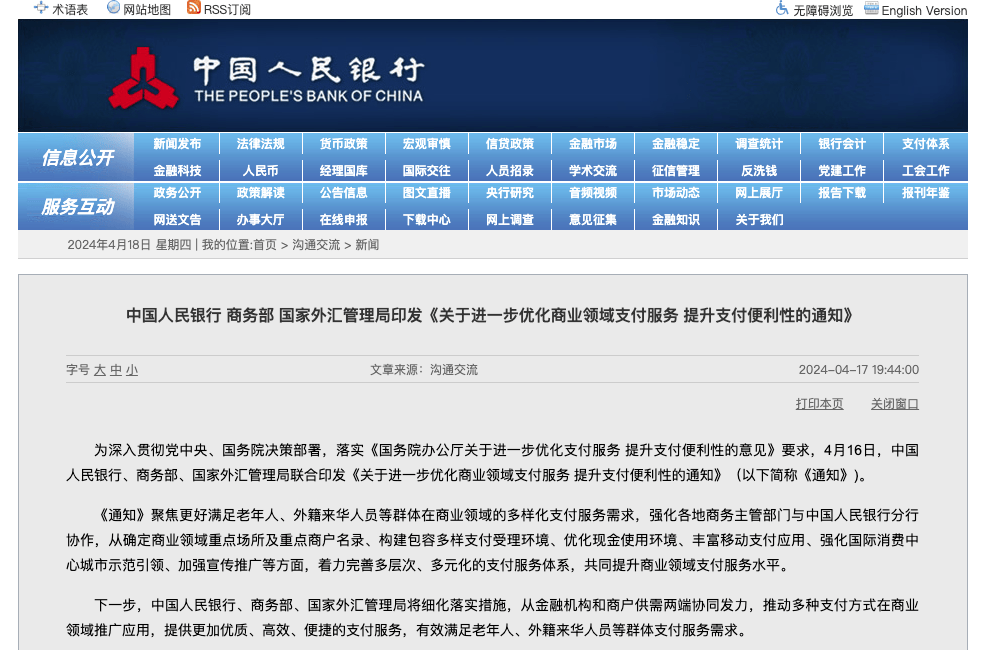Screen dimensions: 986x650
Task: Open 报告下载 menu item
Action: 842,193
